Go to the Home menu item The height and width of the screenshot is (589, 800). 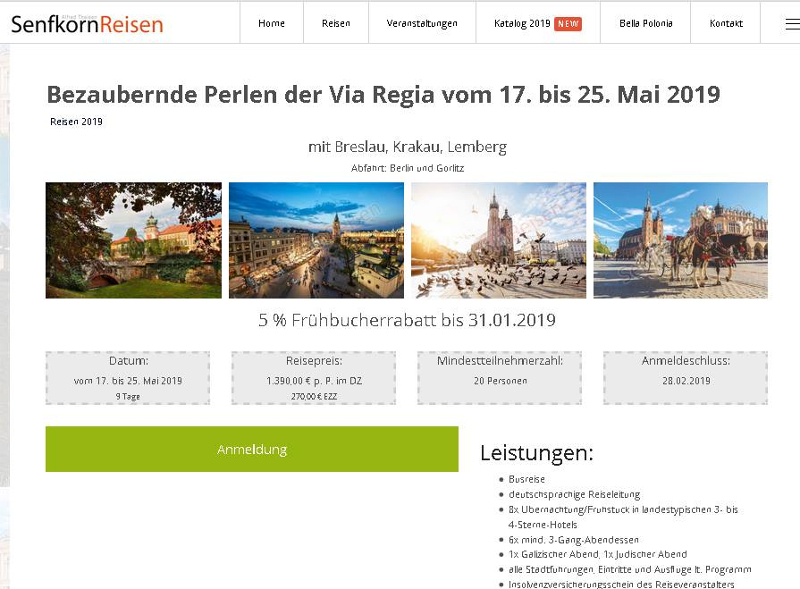[271, 23]
